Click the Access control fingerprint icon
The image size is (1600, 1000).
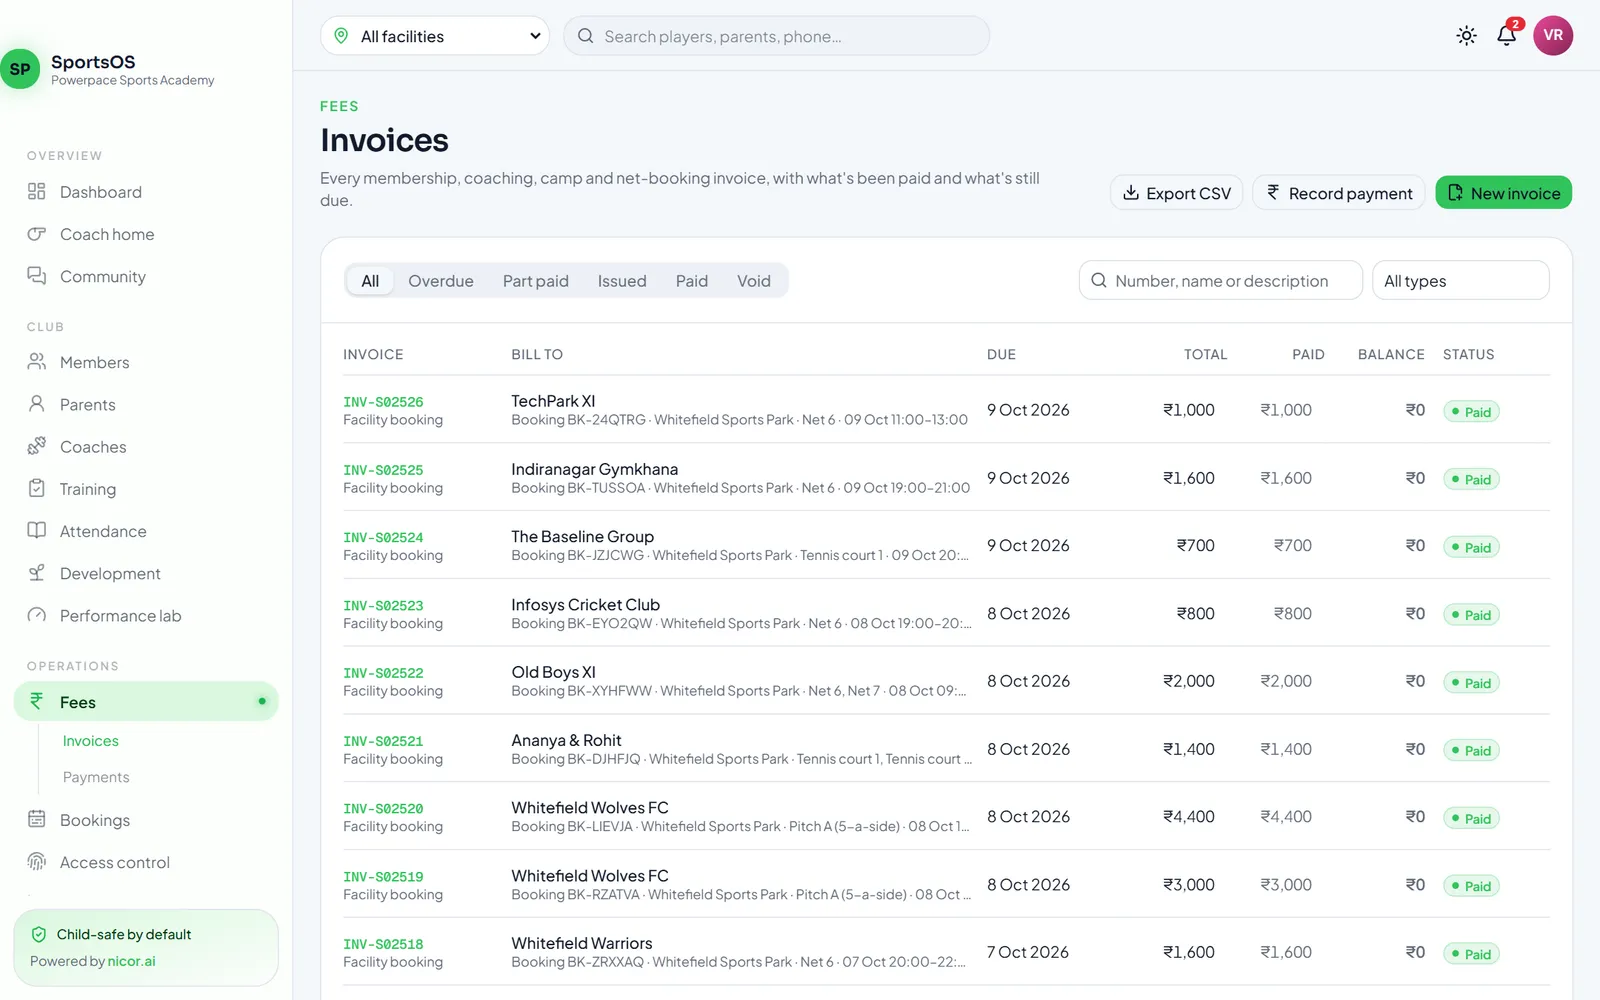point(37,862)
